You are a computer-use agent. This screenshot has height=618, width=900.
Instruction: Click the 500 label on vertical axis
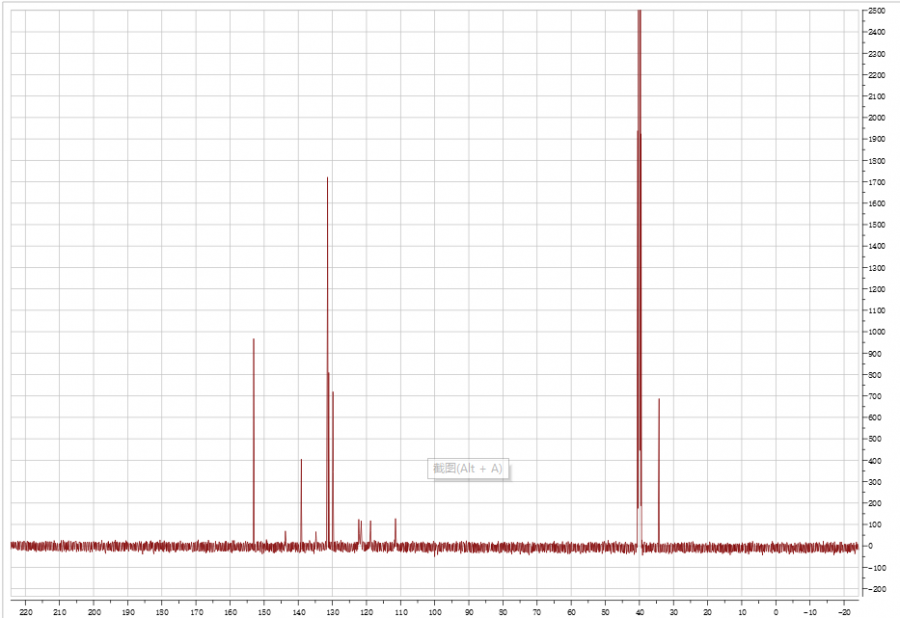click(x=876, y=439)
